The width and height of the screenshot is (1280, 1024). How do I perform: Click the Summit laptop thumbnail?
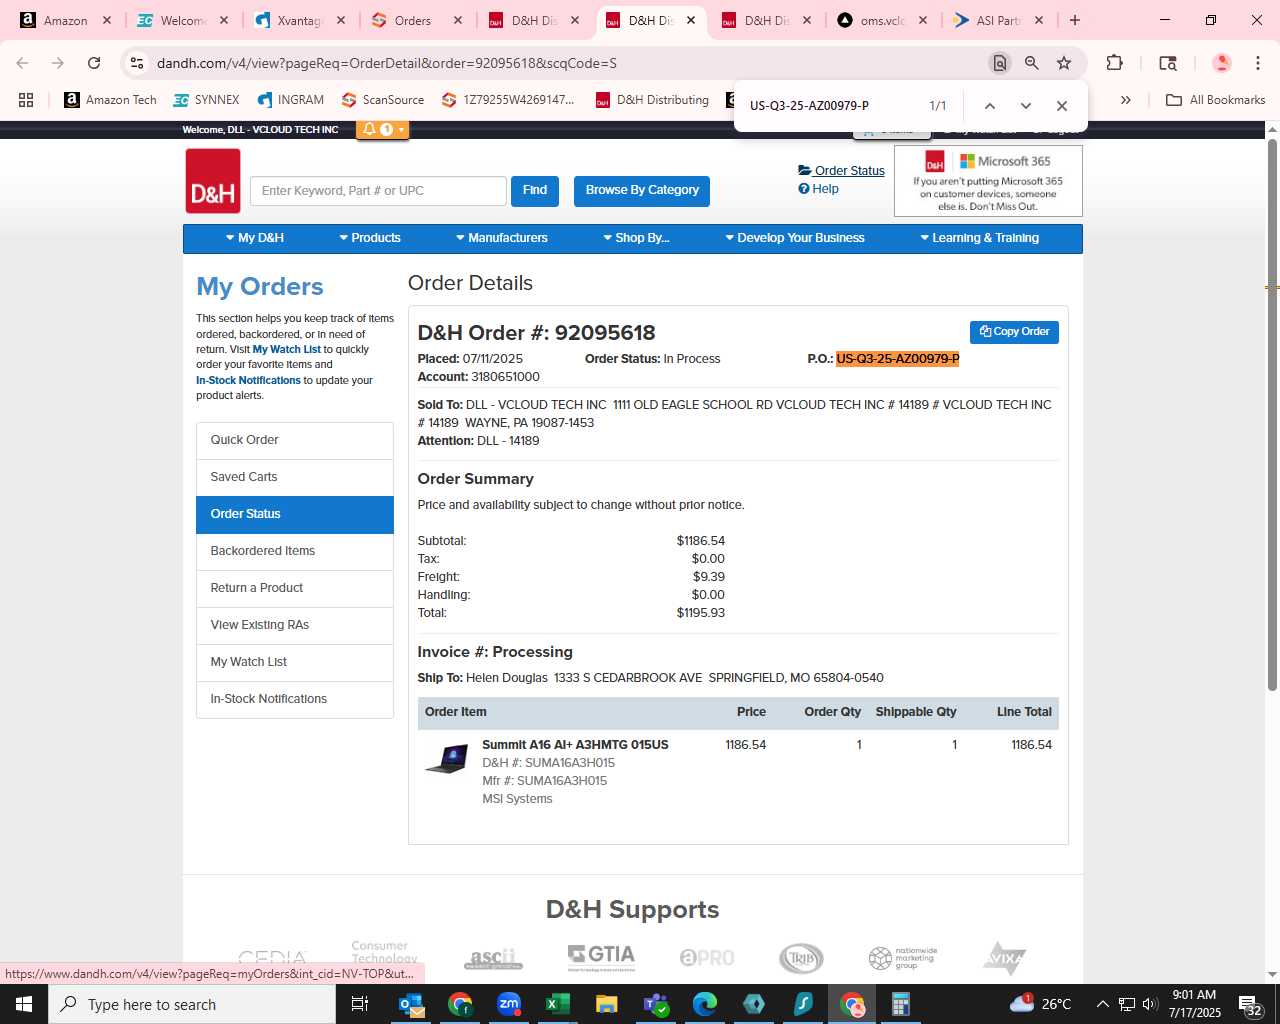pos(447,759)
